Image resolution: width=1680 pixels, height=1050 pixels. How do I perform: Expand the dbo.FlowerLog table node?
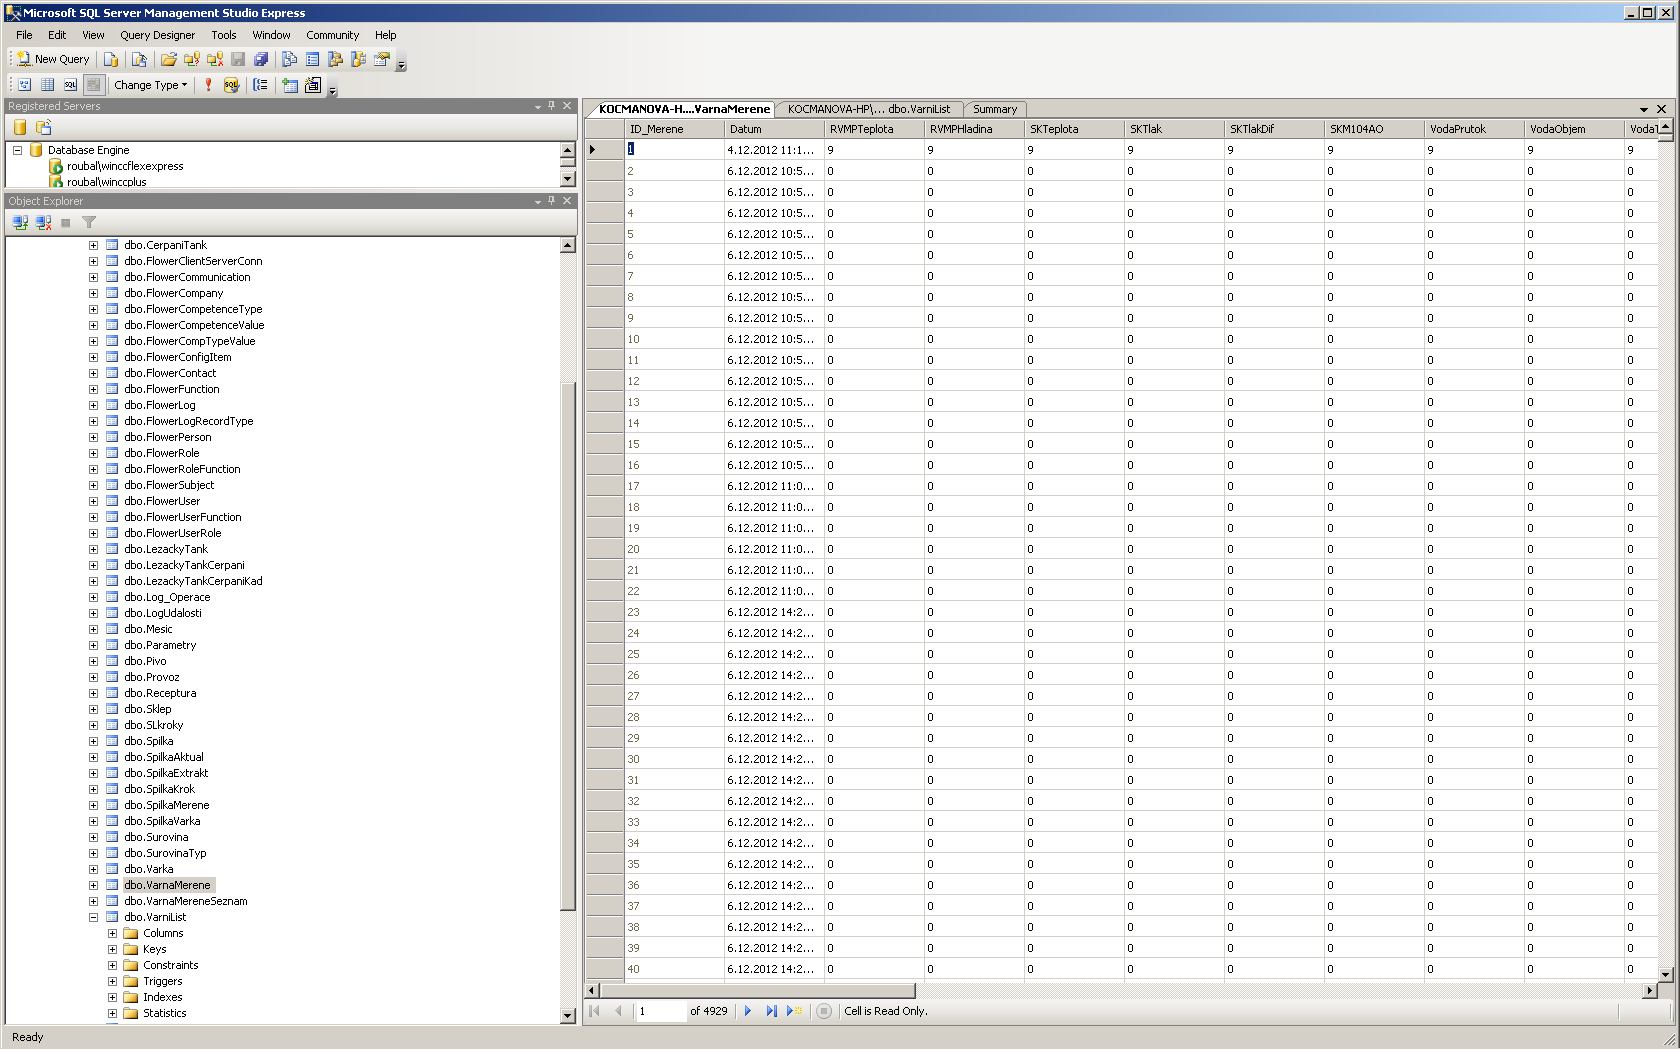93,405
